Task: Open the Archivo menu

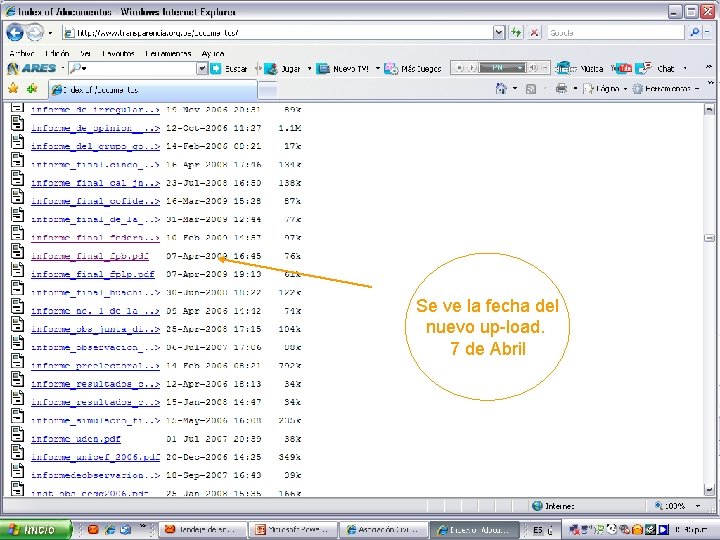Action: click(x=22, y=52)
